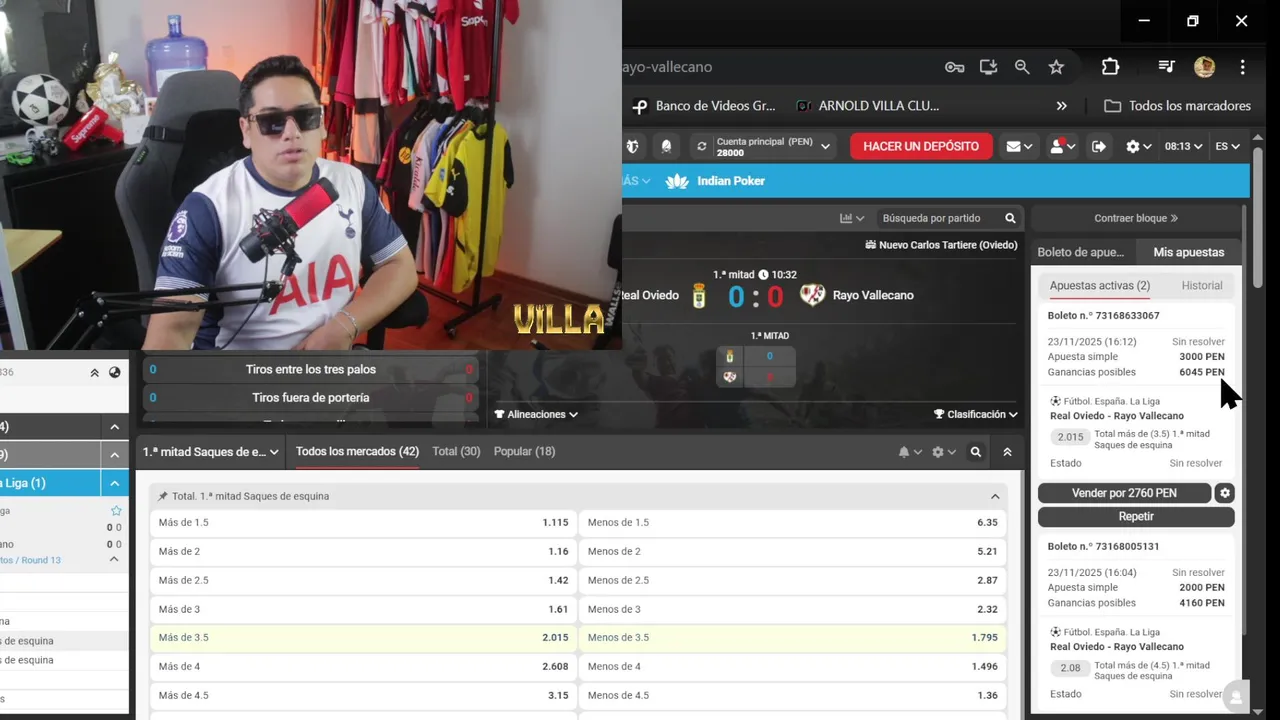Open the site settings gear dropdown
1280x720 pixels.
click(x=1138, y=146)
